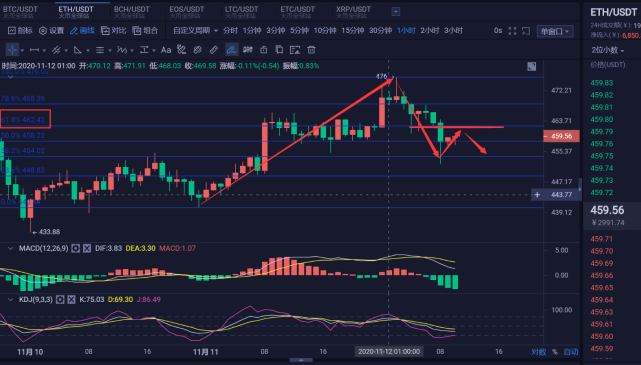Click the plus icon at 443.77 price label
Screen dimensions: 641x365
point(537,195)
